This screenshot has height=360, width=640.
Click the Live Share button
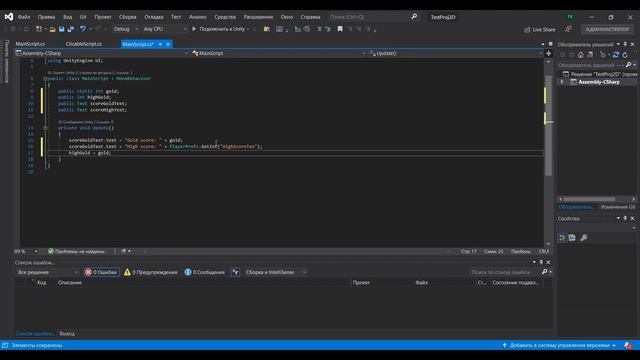(539, 29)
